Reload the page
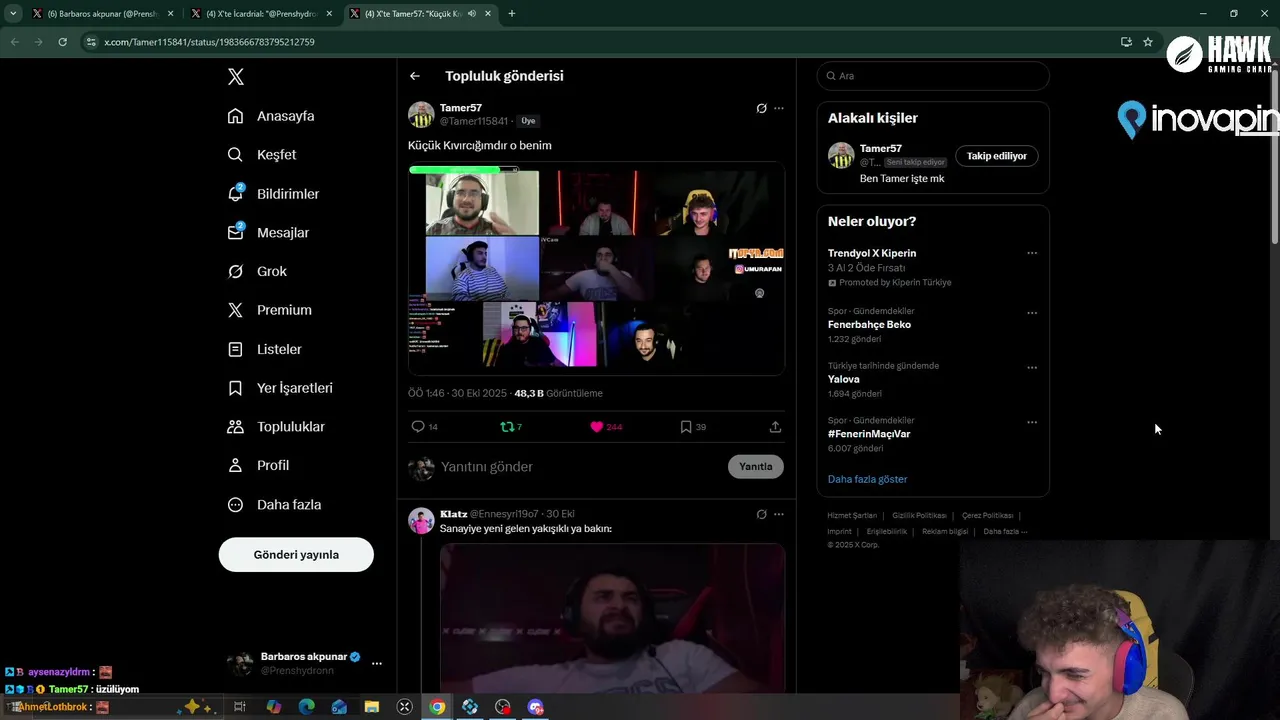 click(62, 42)
